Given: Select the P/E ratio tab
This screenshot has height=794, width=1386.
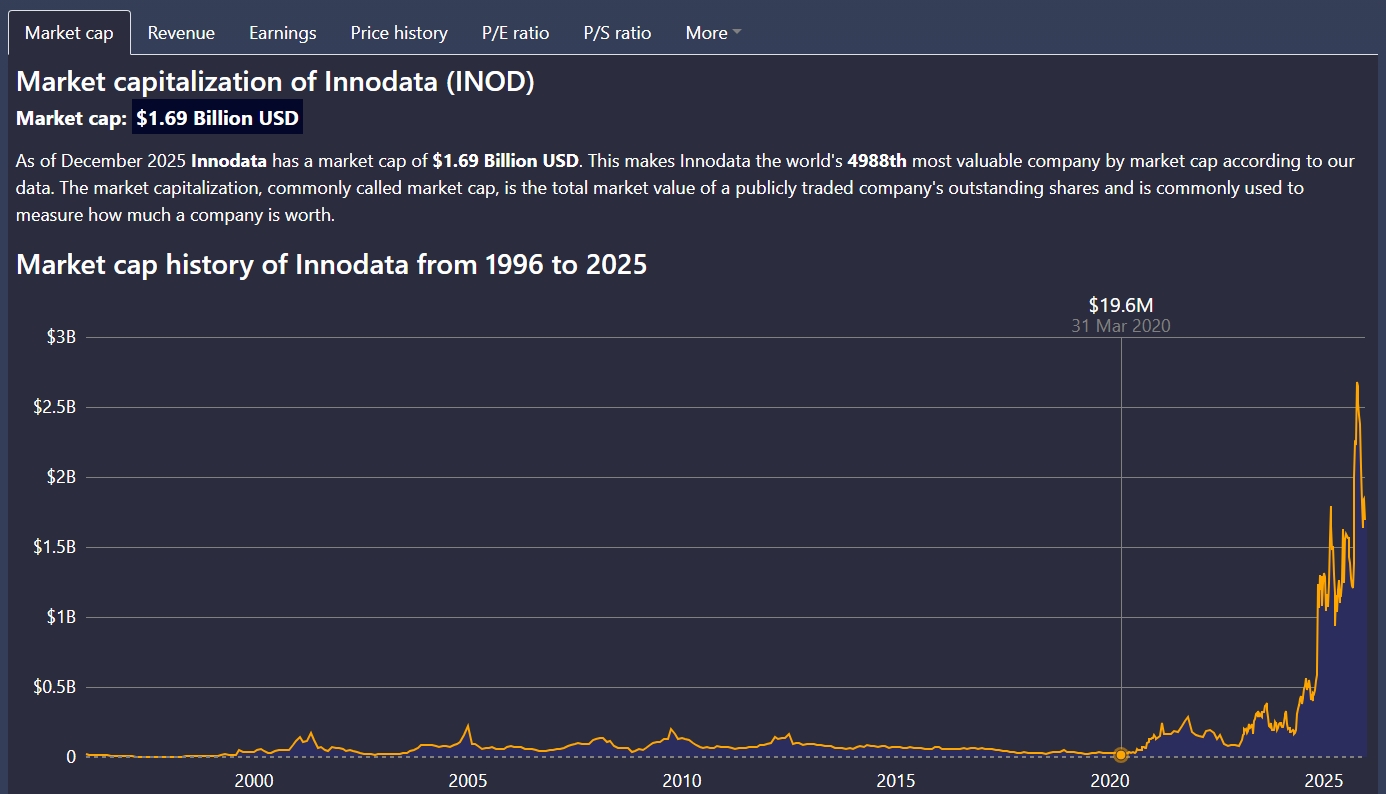Looking at the screenshot, I should click(x=516, y=33).
